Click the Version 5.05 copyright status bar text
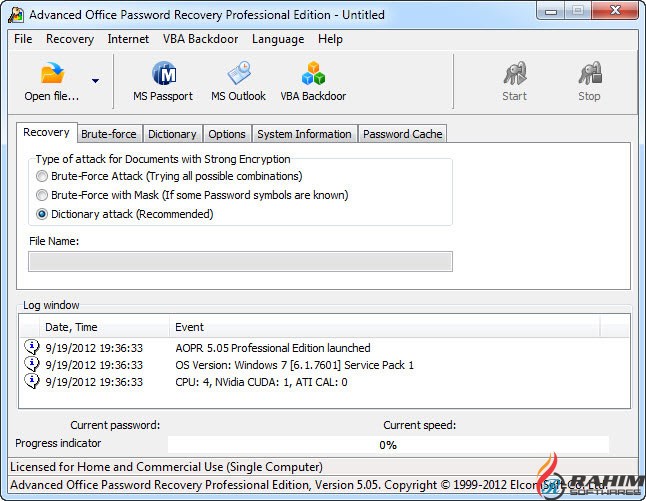646x501 pixels. click(309, 485)
